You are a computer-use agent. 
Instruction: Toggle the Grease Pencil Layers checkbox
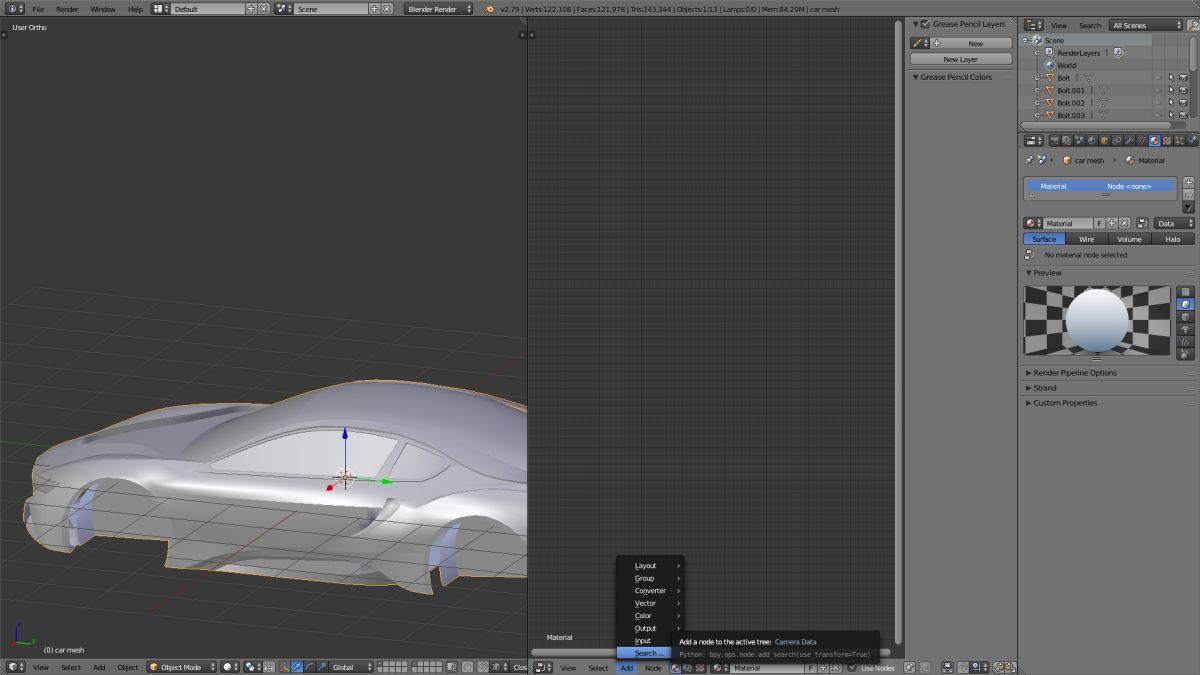pos(925,24)
